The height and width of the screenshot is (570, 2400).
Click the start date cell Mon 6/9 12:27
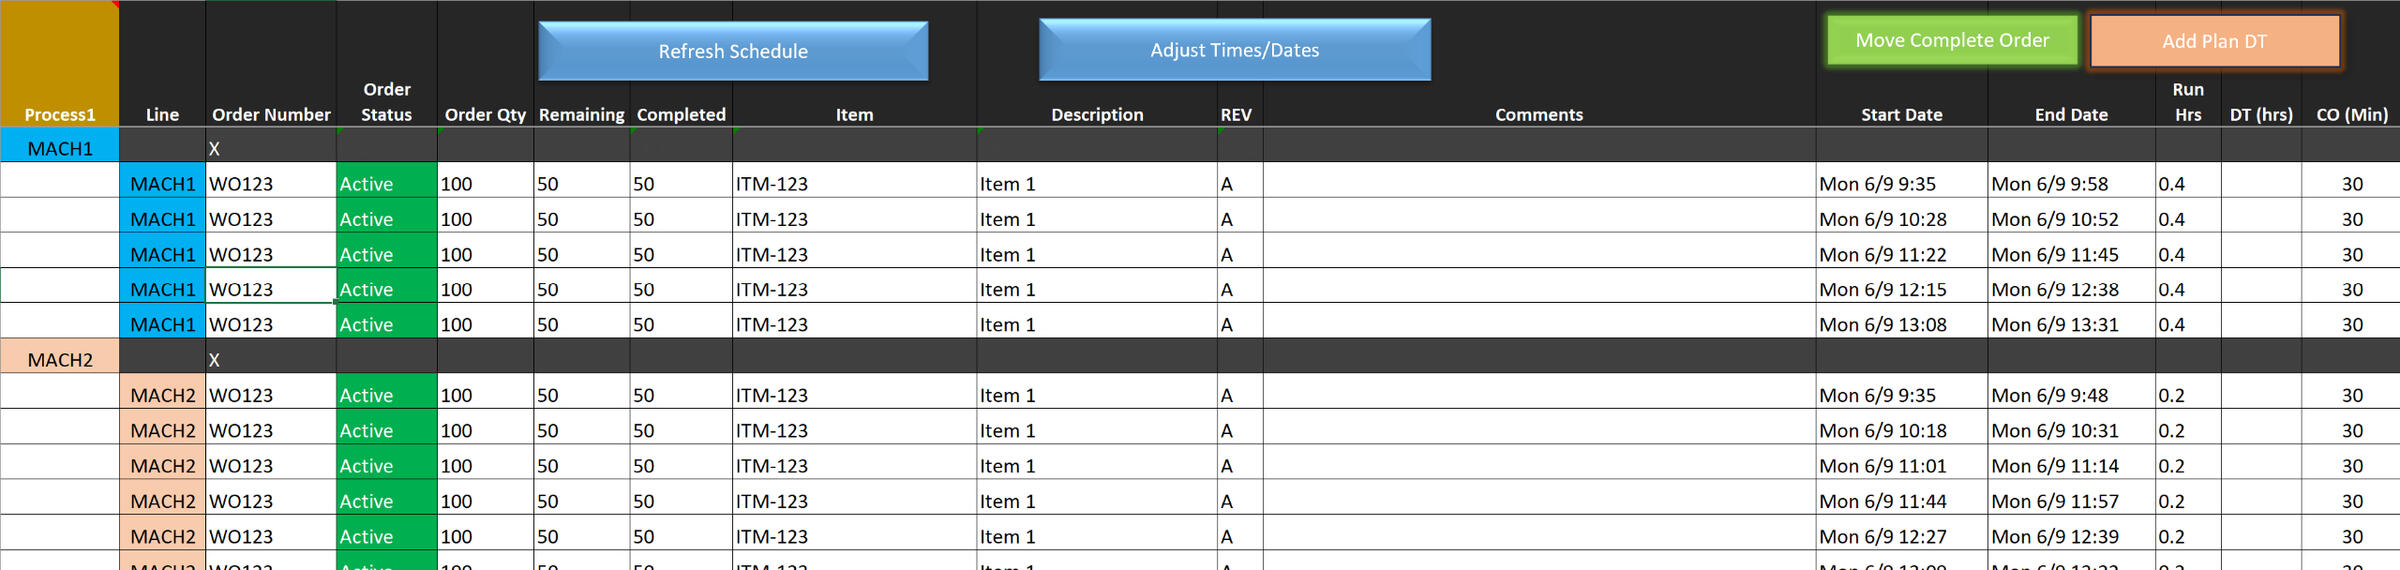coord(1883,537)
